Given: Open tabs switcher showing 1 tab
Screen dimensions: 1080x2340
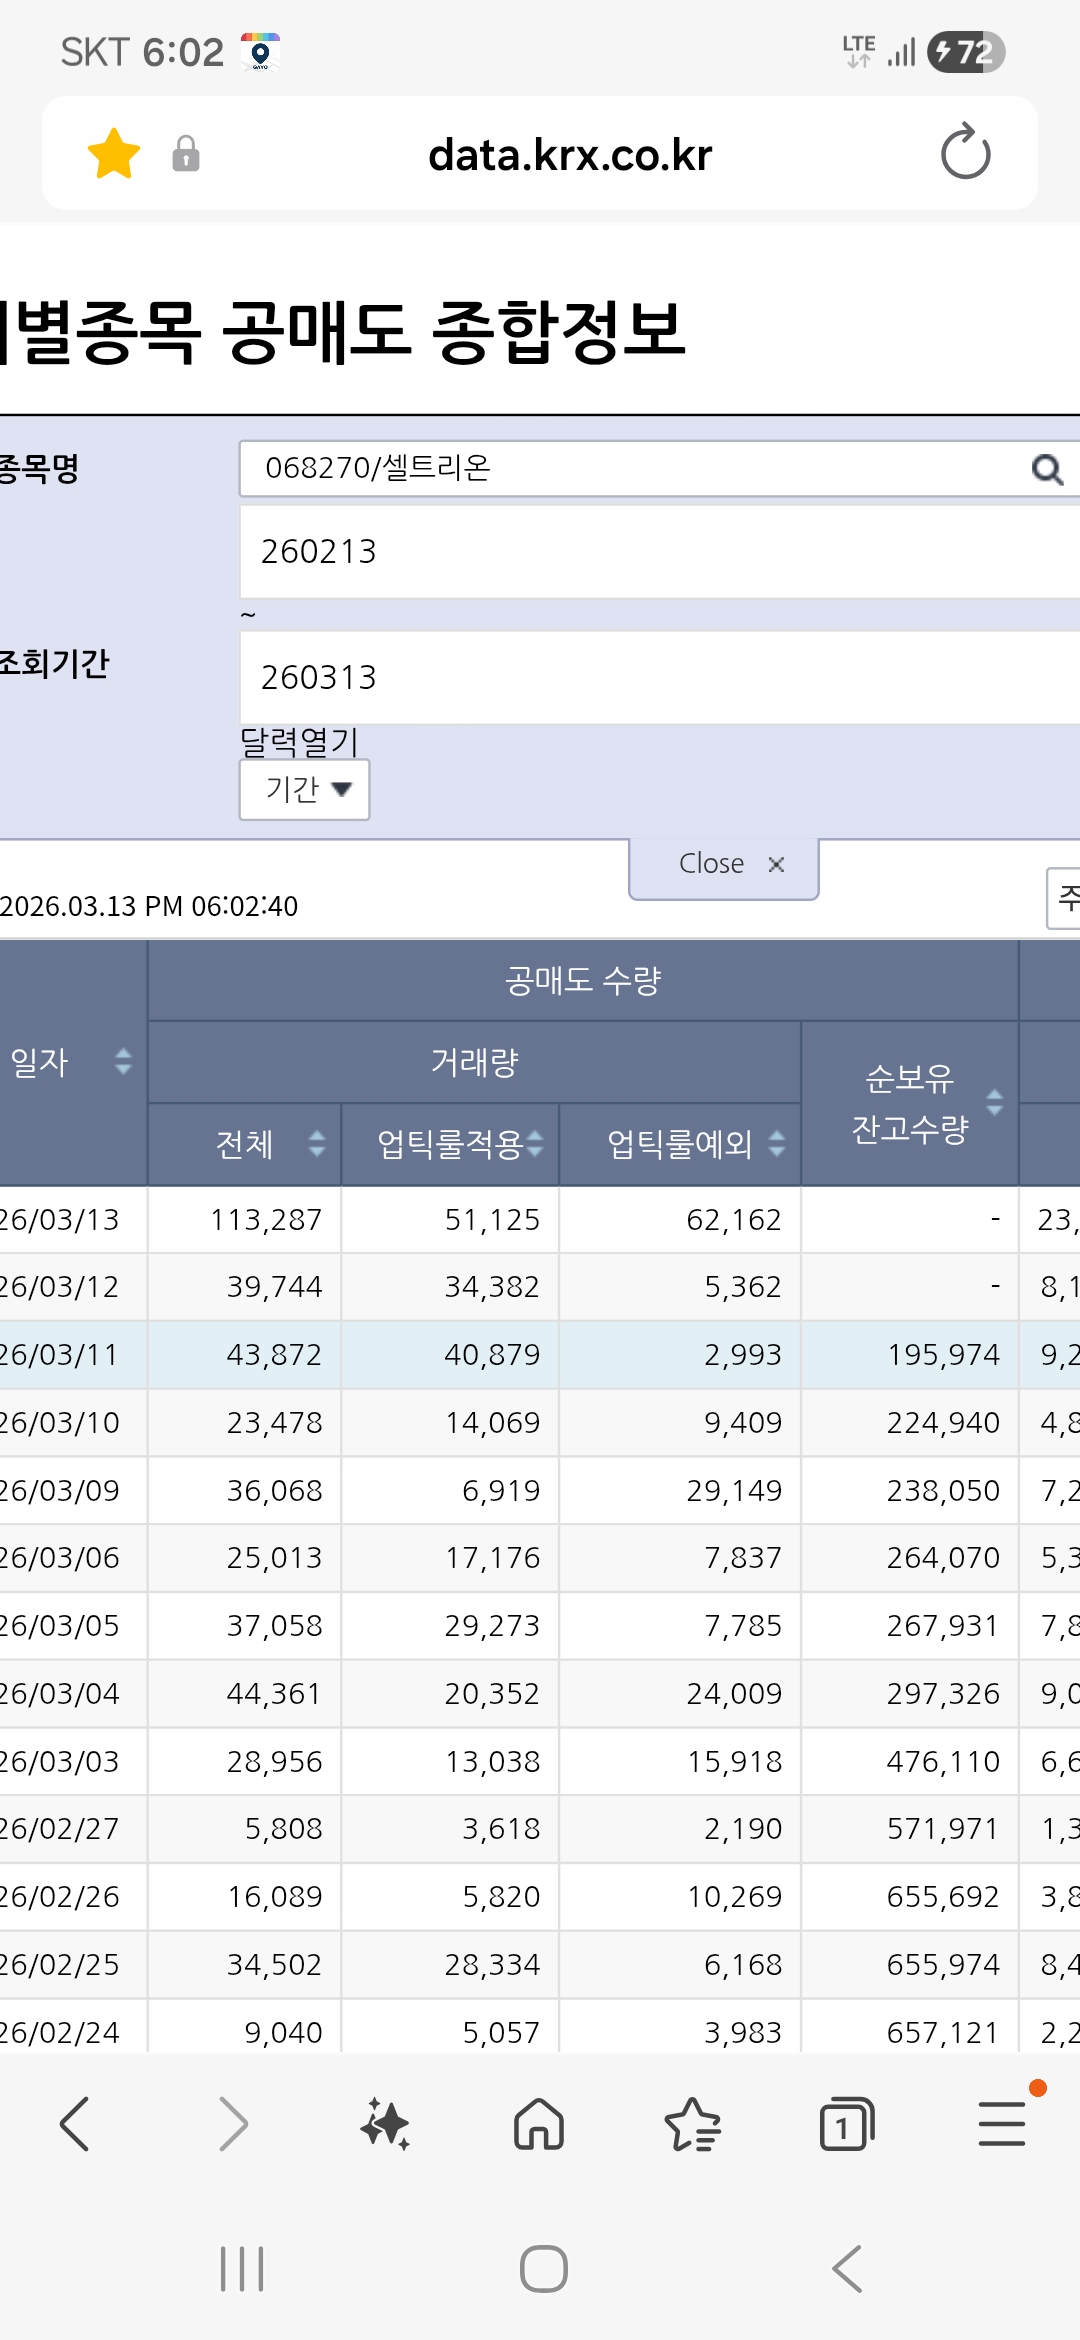Looking at the screenshot, I should (x=846, y=2124).
